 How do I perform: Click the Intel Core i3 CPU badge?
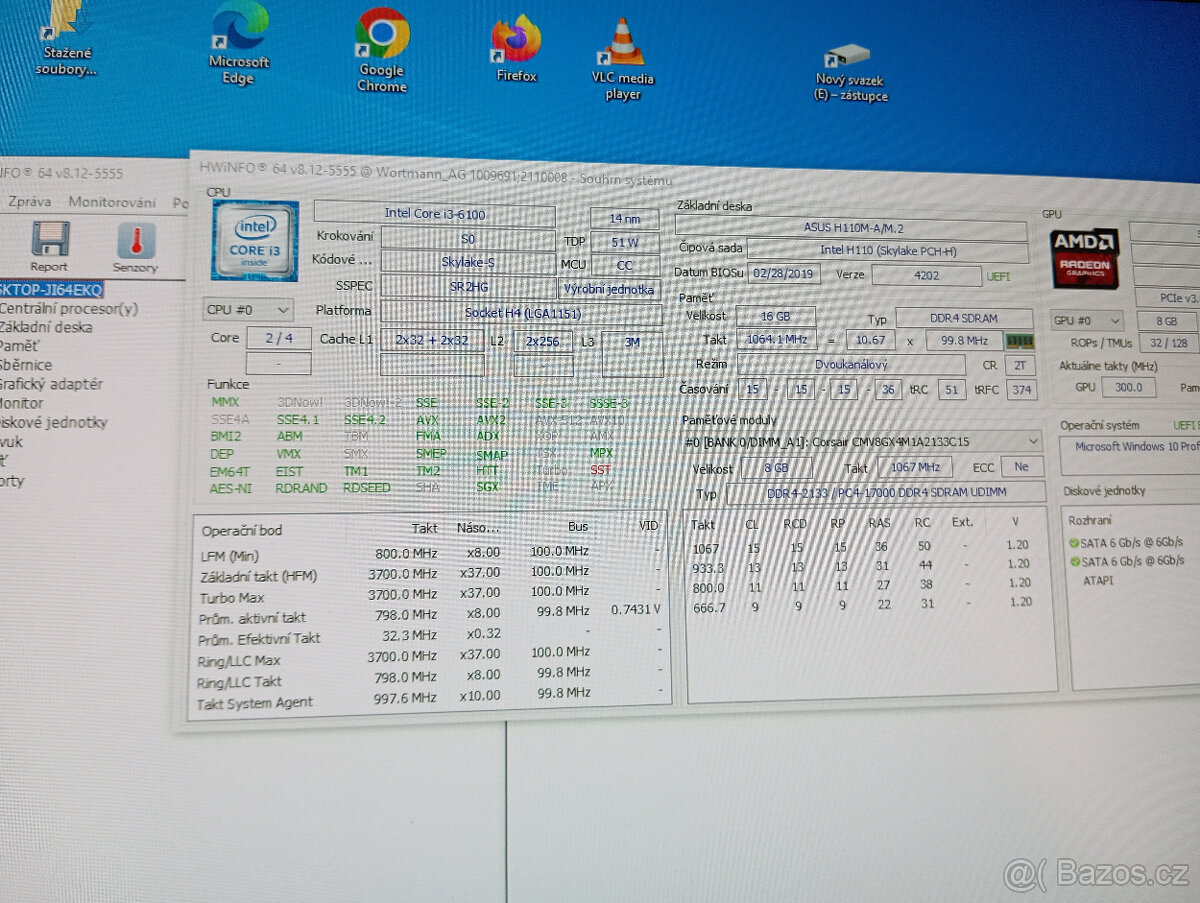click(253, 242)
